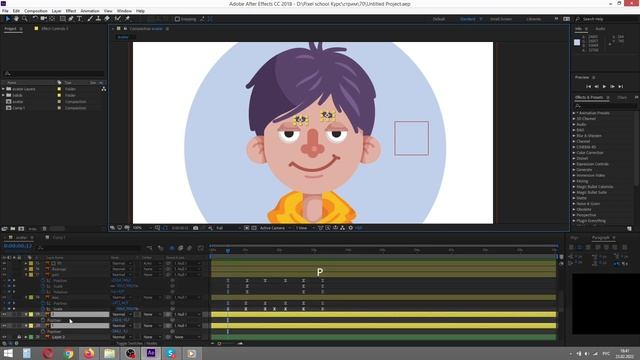Open viewer resolution dropdown showing Full
The image size is (640, 360).
(228, 228)
